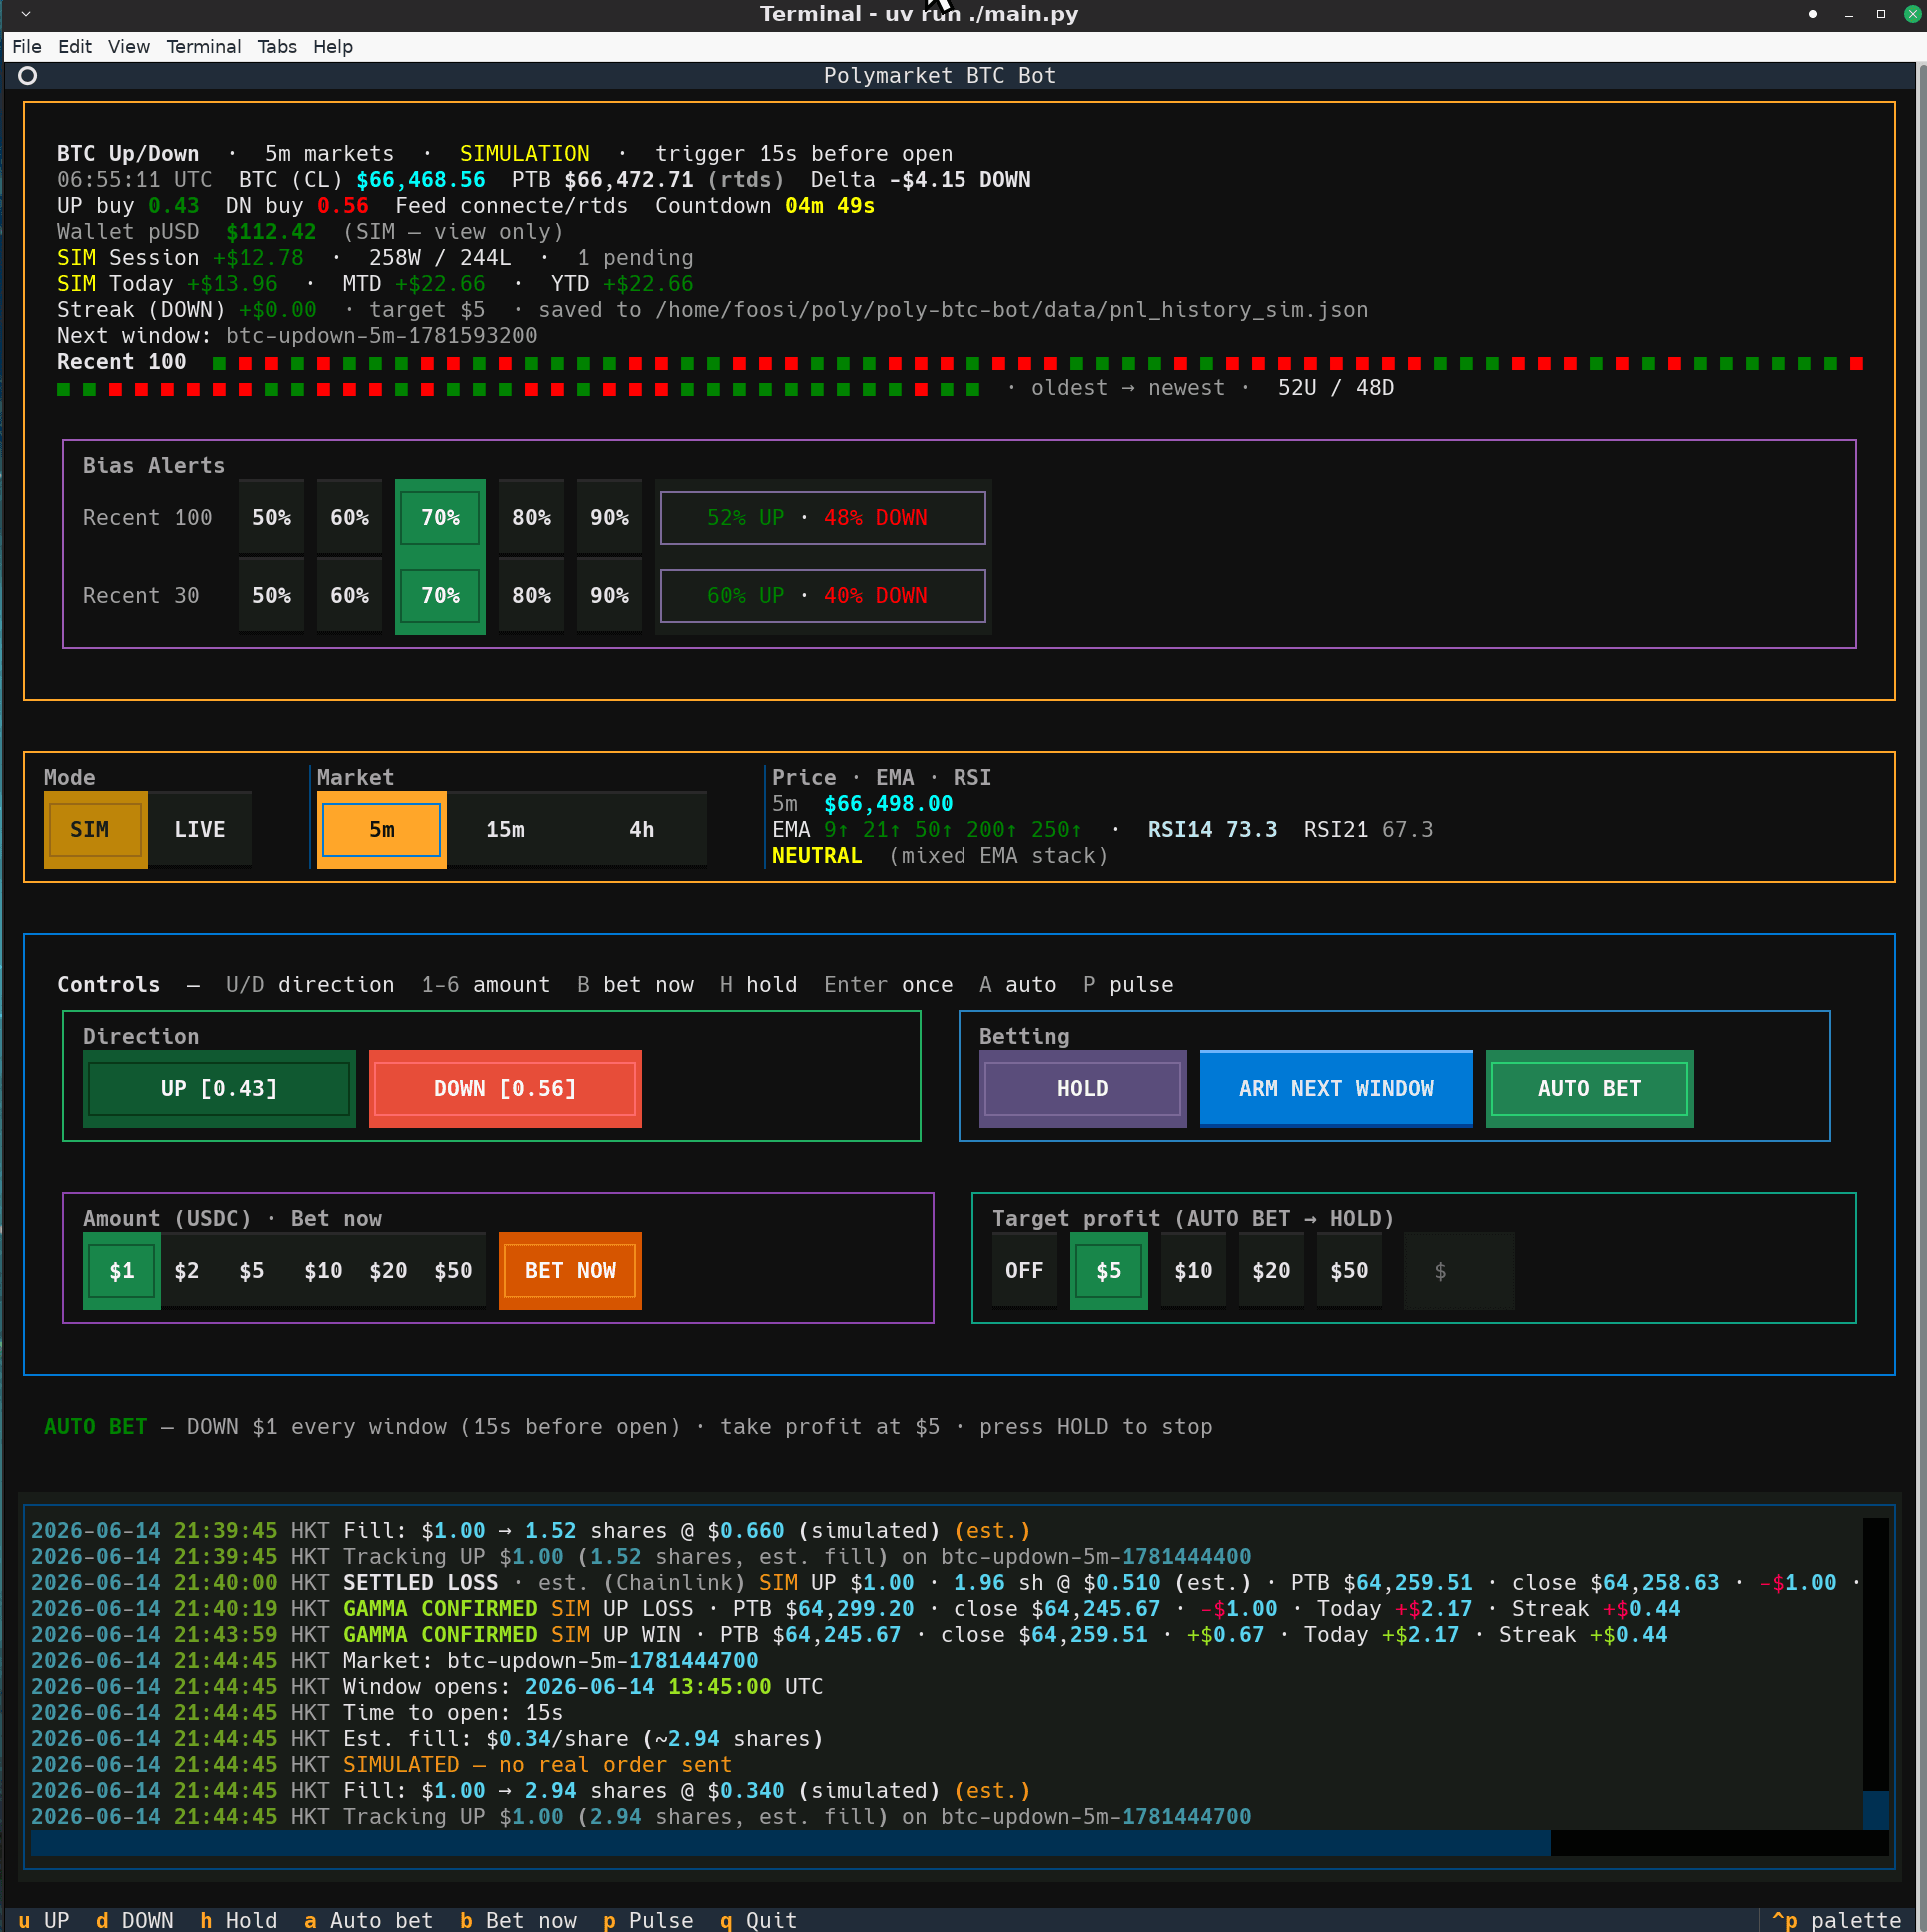Enable AUTO BET
The height and width of the screenshot is (1932, 1927).
coord(1590,1089)
